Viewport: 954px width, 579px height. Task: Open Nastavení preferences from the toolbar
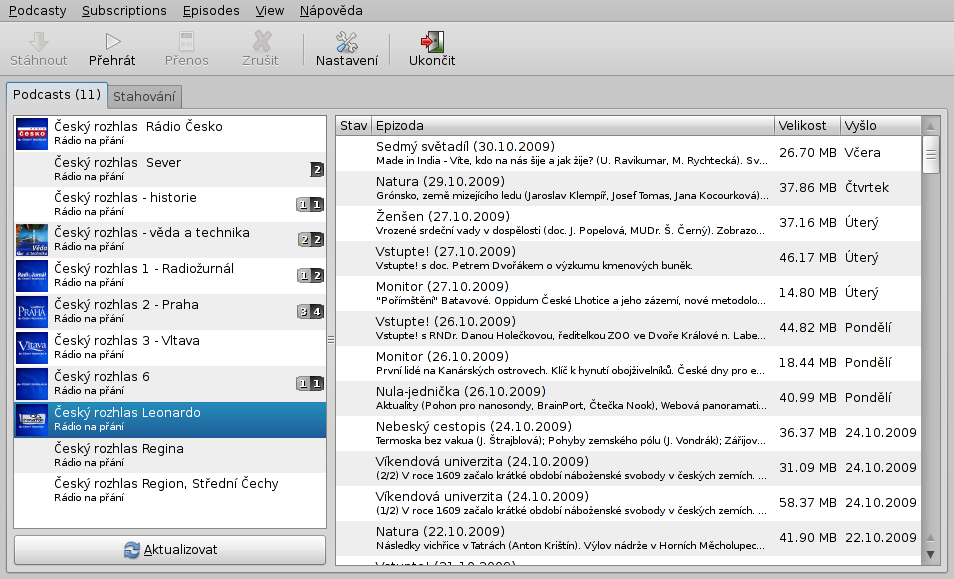[x=347, y=49]
